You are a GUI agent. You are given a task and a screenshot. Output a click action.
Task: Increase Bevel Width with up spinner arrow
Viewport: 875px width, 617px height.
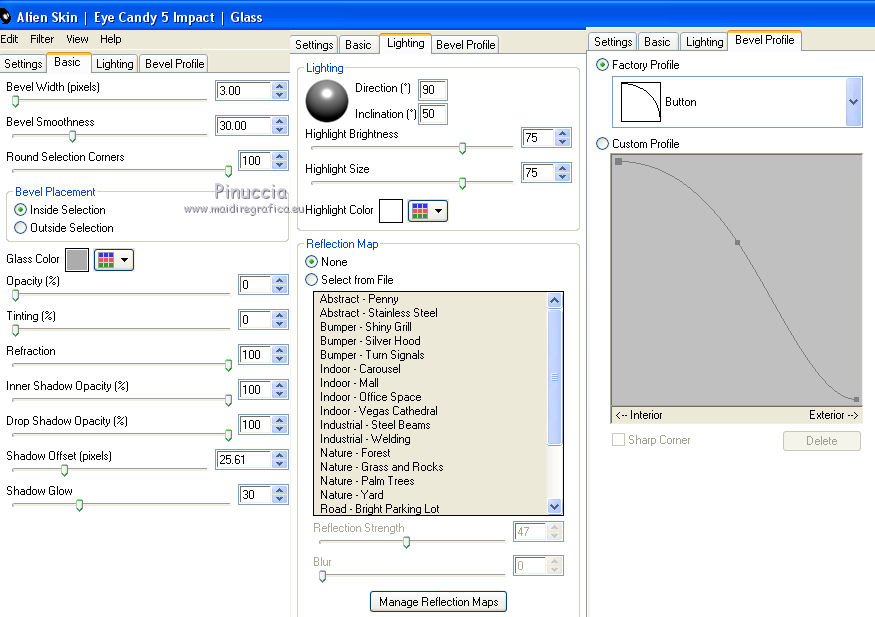point(281,87)
